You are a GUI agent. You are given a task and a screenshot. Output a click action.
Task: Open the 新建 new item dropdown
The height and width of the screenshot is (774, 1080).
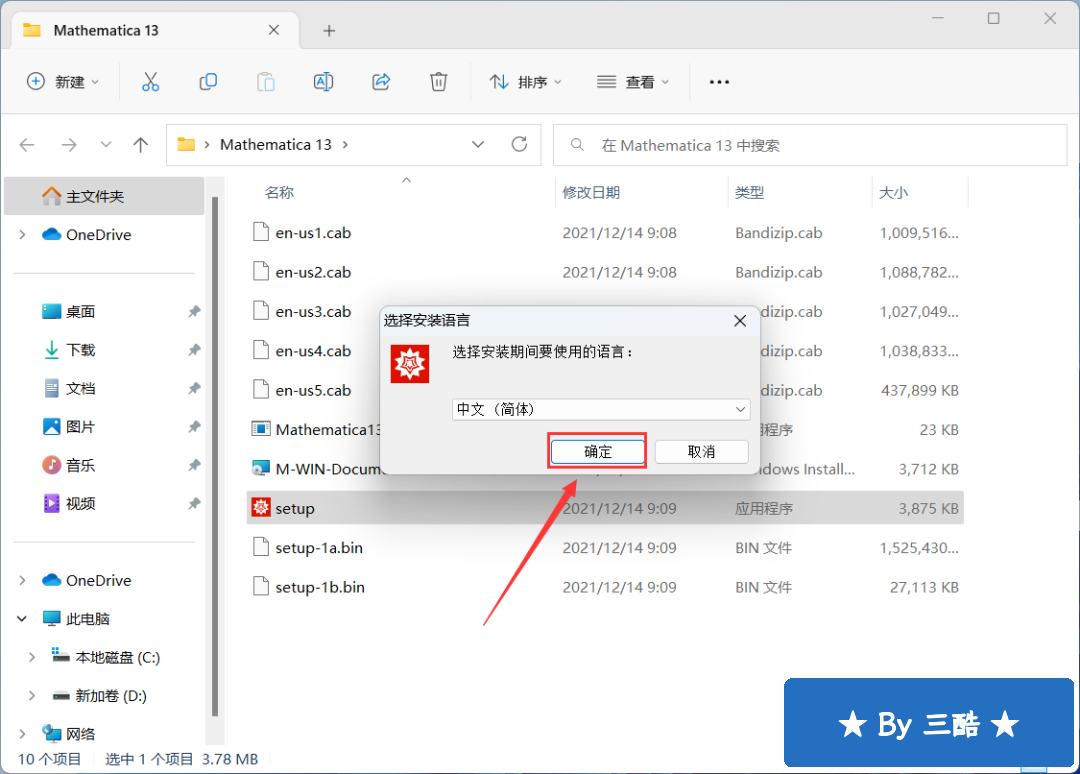[63, 82]
